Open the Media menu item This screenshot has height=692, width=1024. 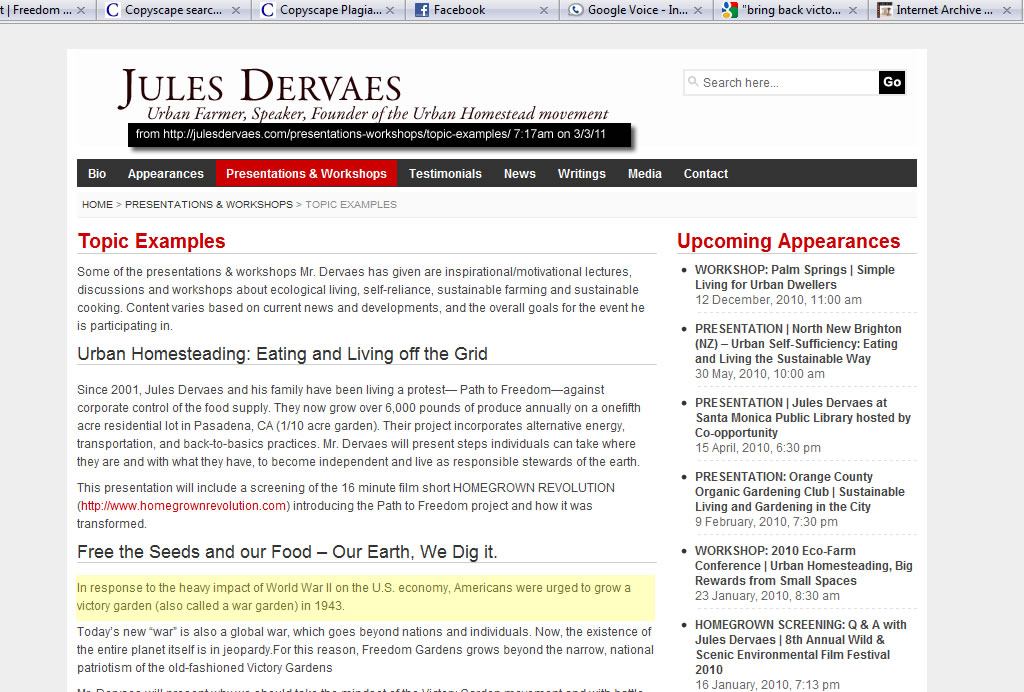645,174
